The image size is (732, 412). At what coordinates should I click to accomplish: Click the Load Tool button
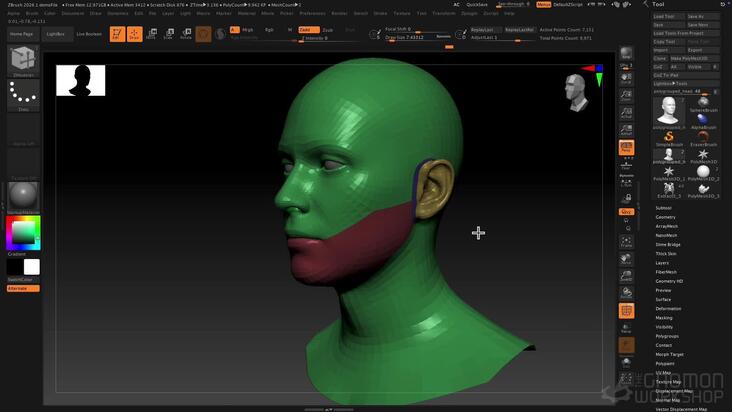669,16
